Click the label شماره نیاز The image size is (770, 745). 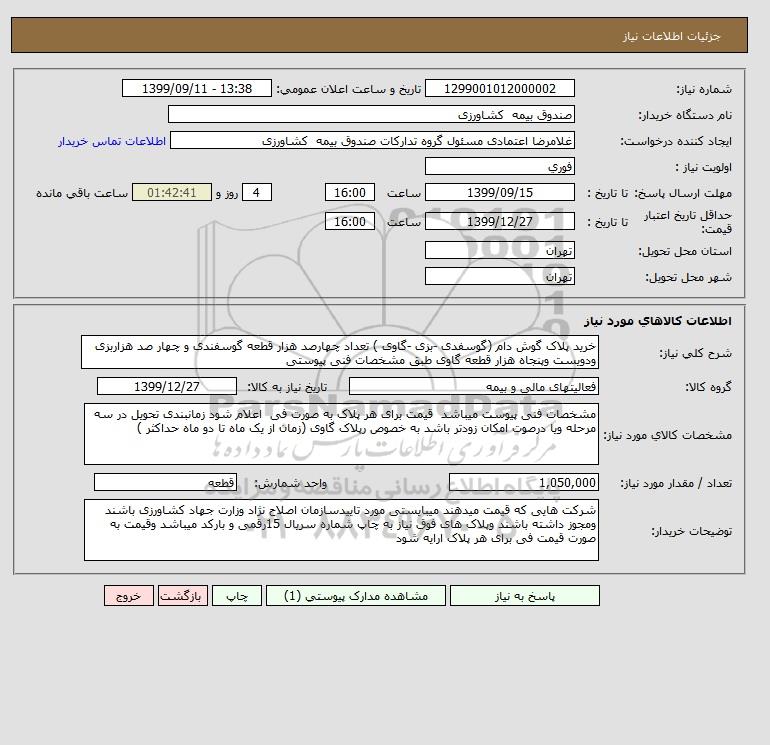coord(704,89)
